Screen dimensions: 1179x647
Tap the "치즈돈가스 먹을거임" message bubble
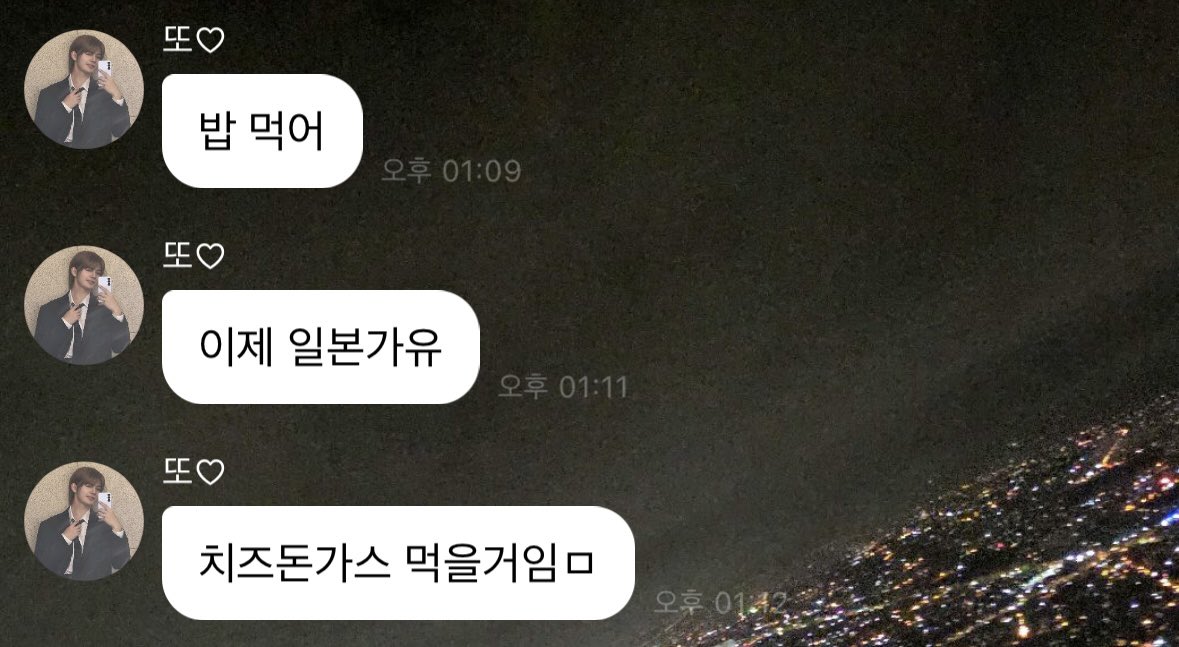coord(398,563)
